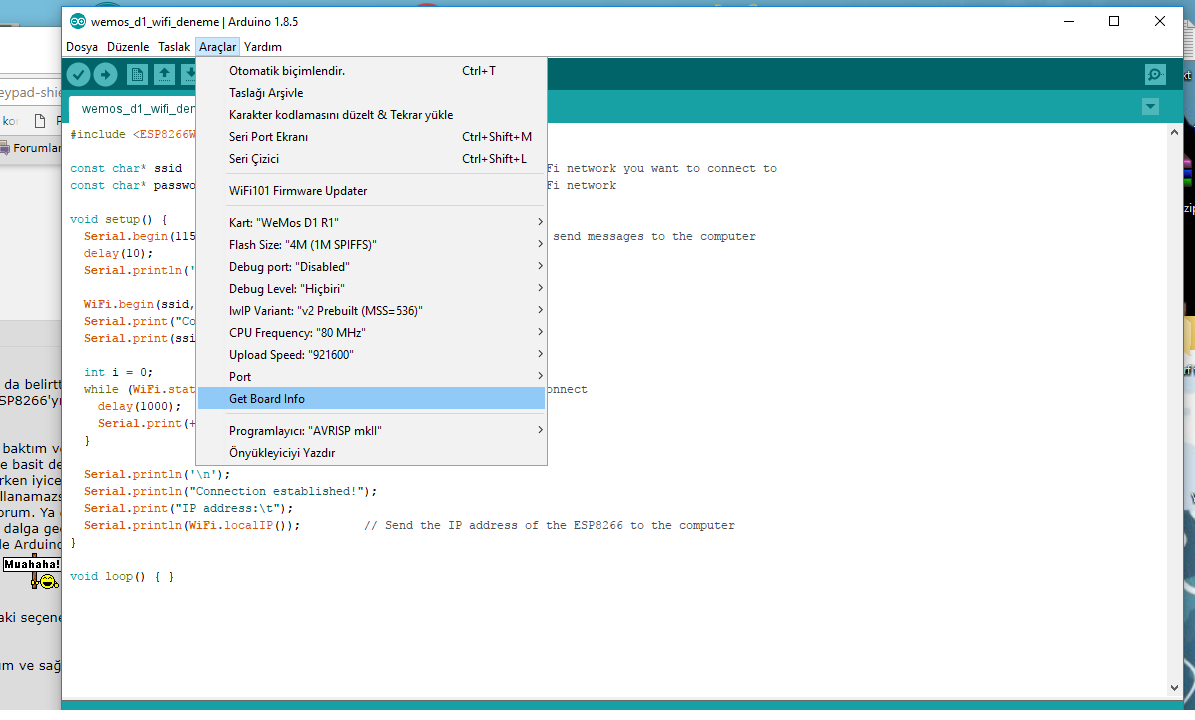Open the Dosya menu
Viewport: 1195px width, 720px height.
pyautogui.click(x=82, y=47)
